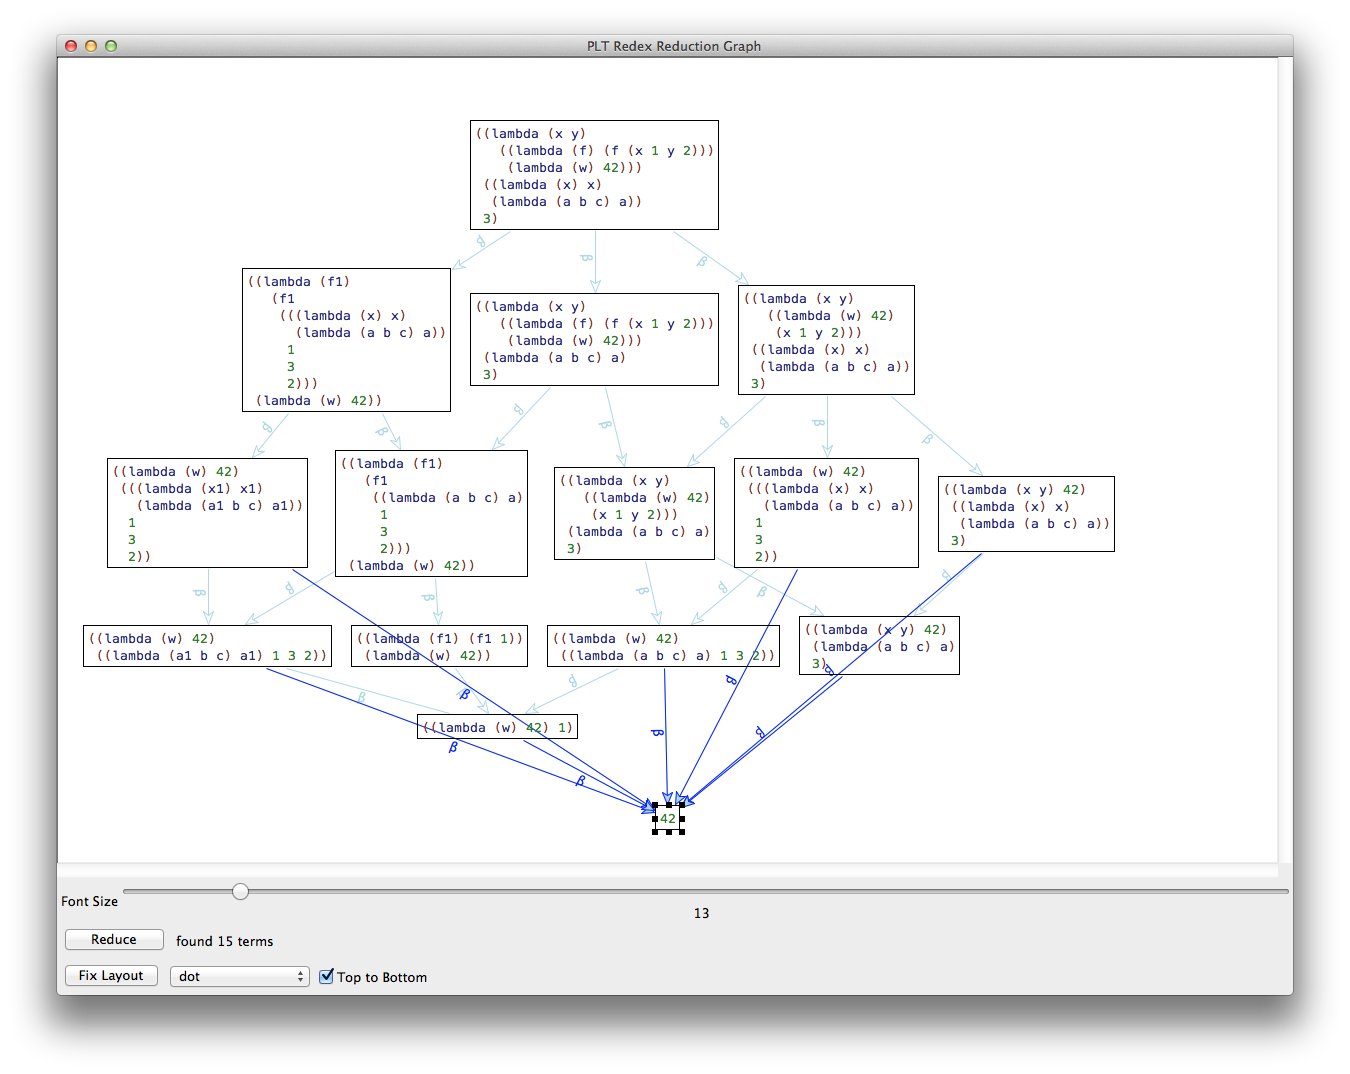
Task: Click the Font Size slider handle
Action: [x=240, y=891]
